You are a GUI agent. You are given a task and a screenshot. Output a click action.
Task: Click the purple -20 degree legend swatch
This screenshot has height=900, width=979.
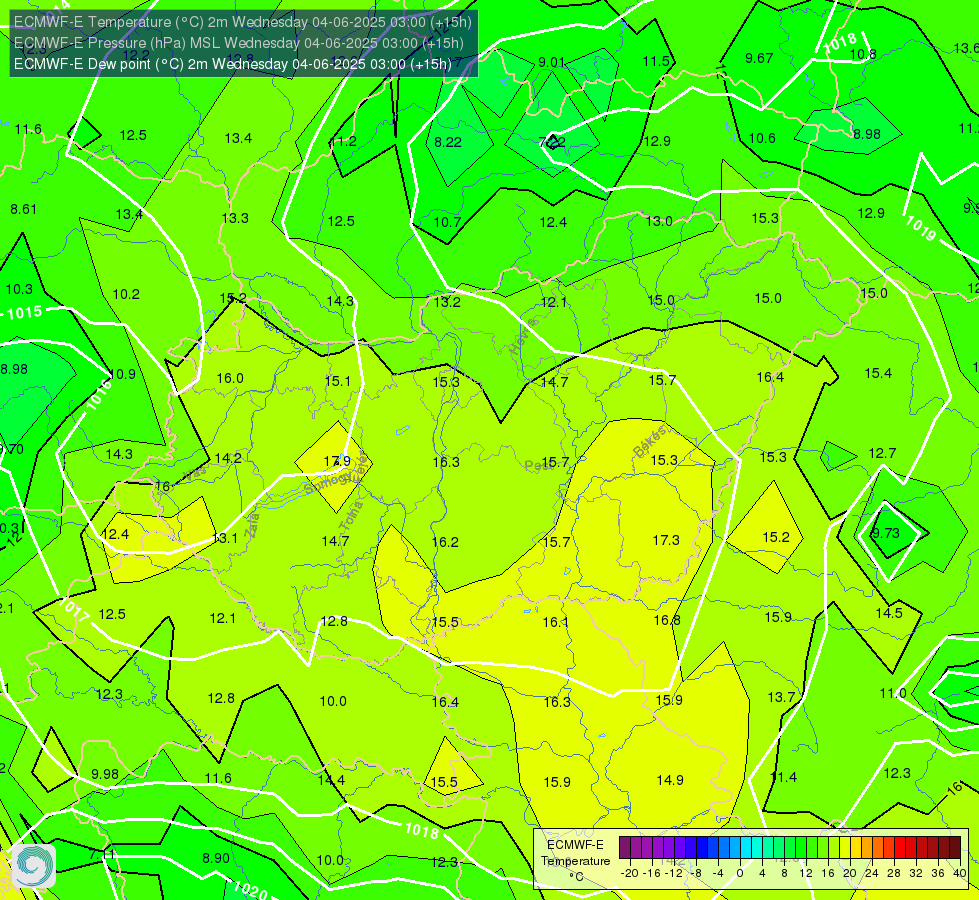[625, 848]
